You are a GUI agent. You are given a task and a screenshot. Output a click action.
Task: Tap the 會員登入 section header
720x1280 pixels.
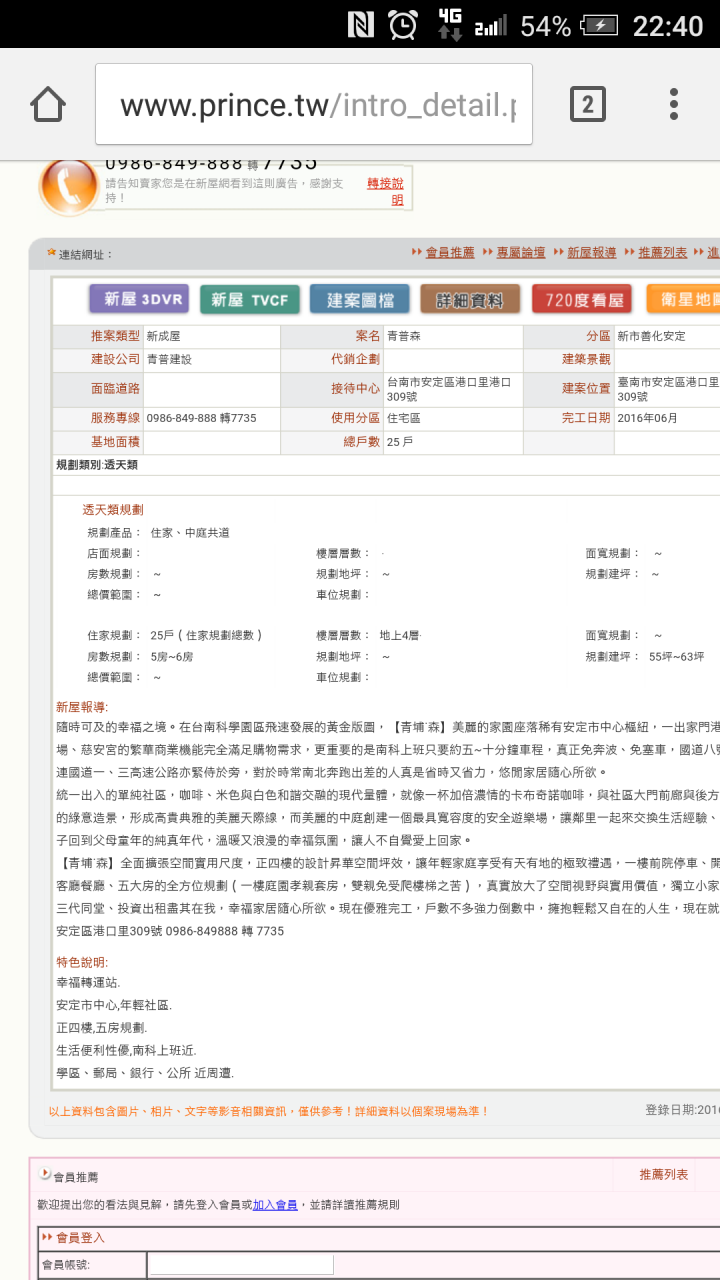coord(79,1237)
